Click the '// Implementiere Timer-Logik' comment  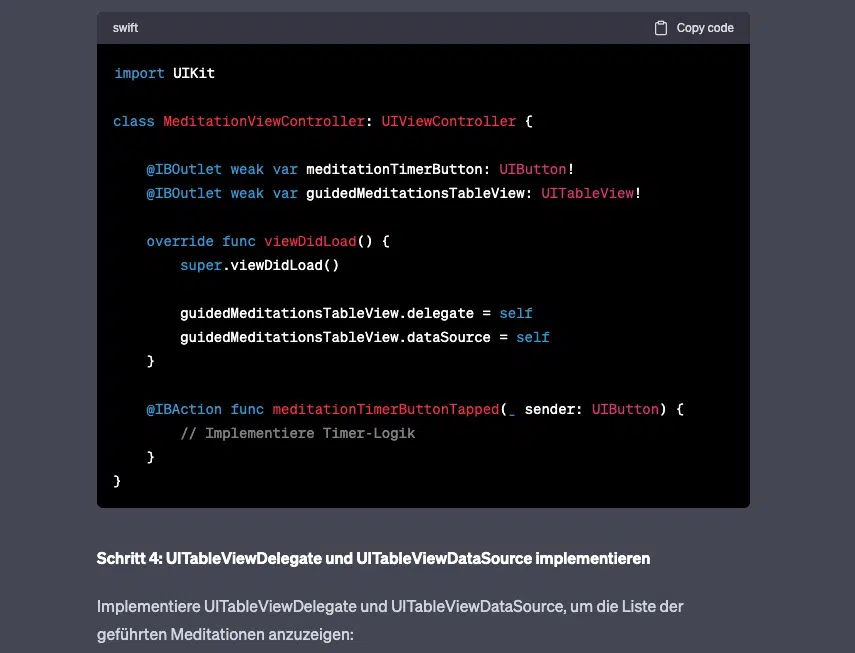[x=297, y=433]
